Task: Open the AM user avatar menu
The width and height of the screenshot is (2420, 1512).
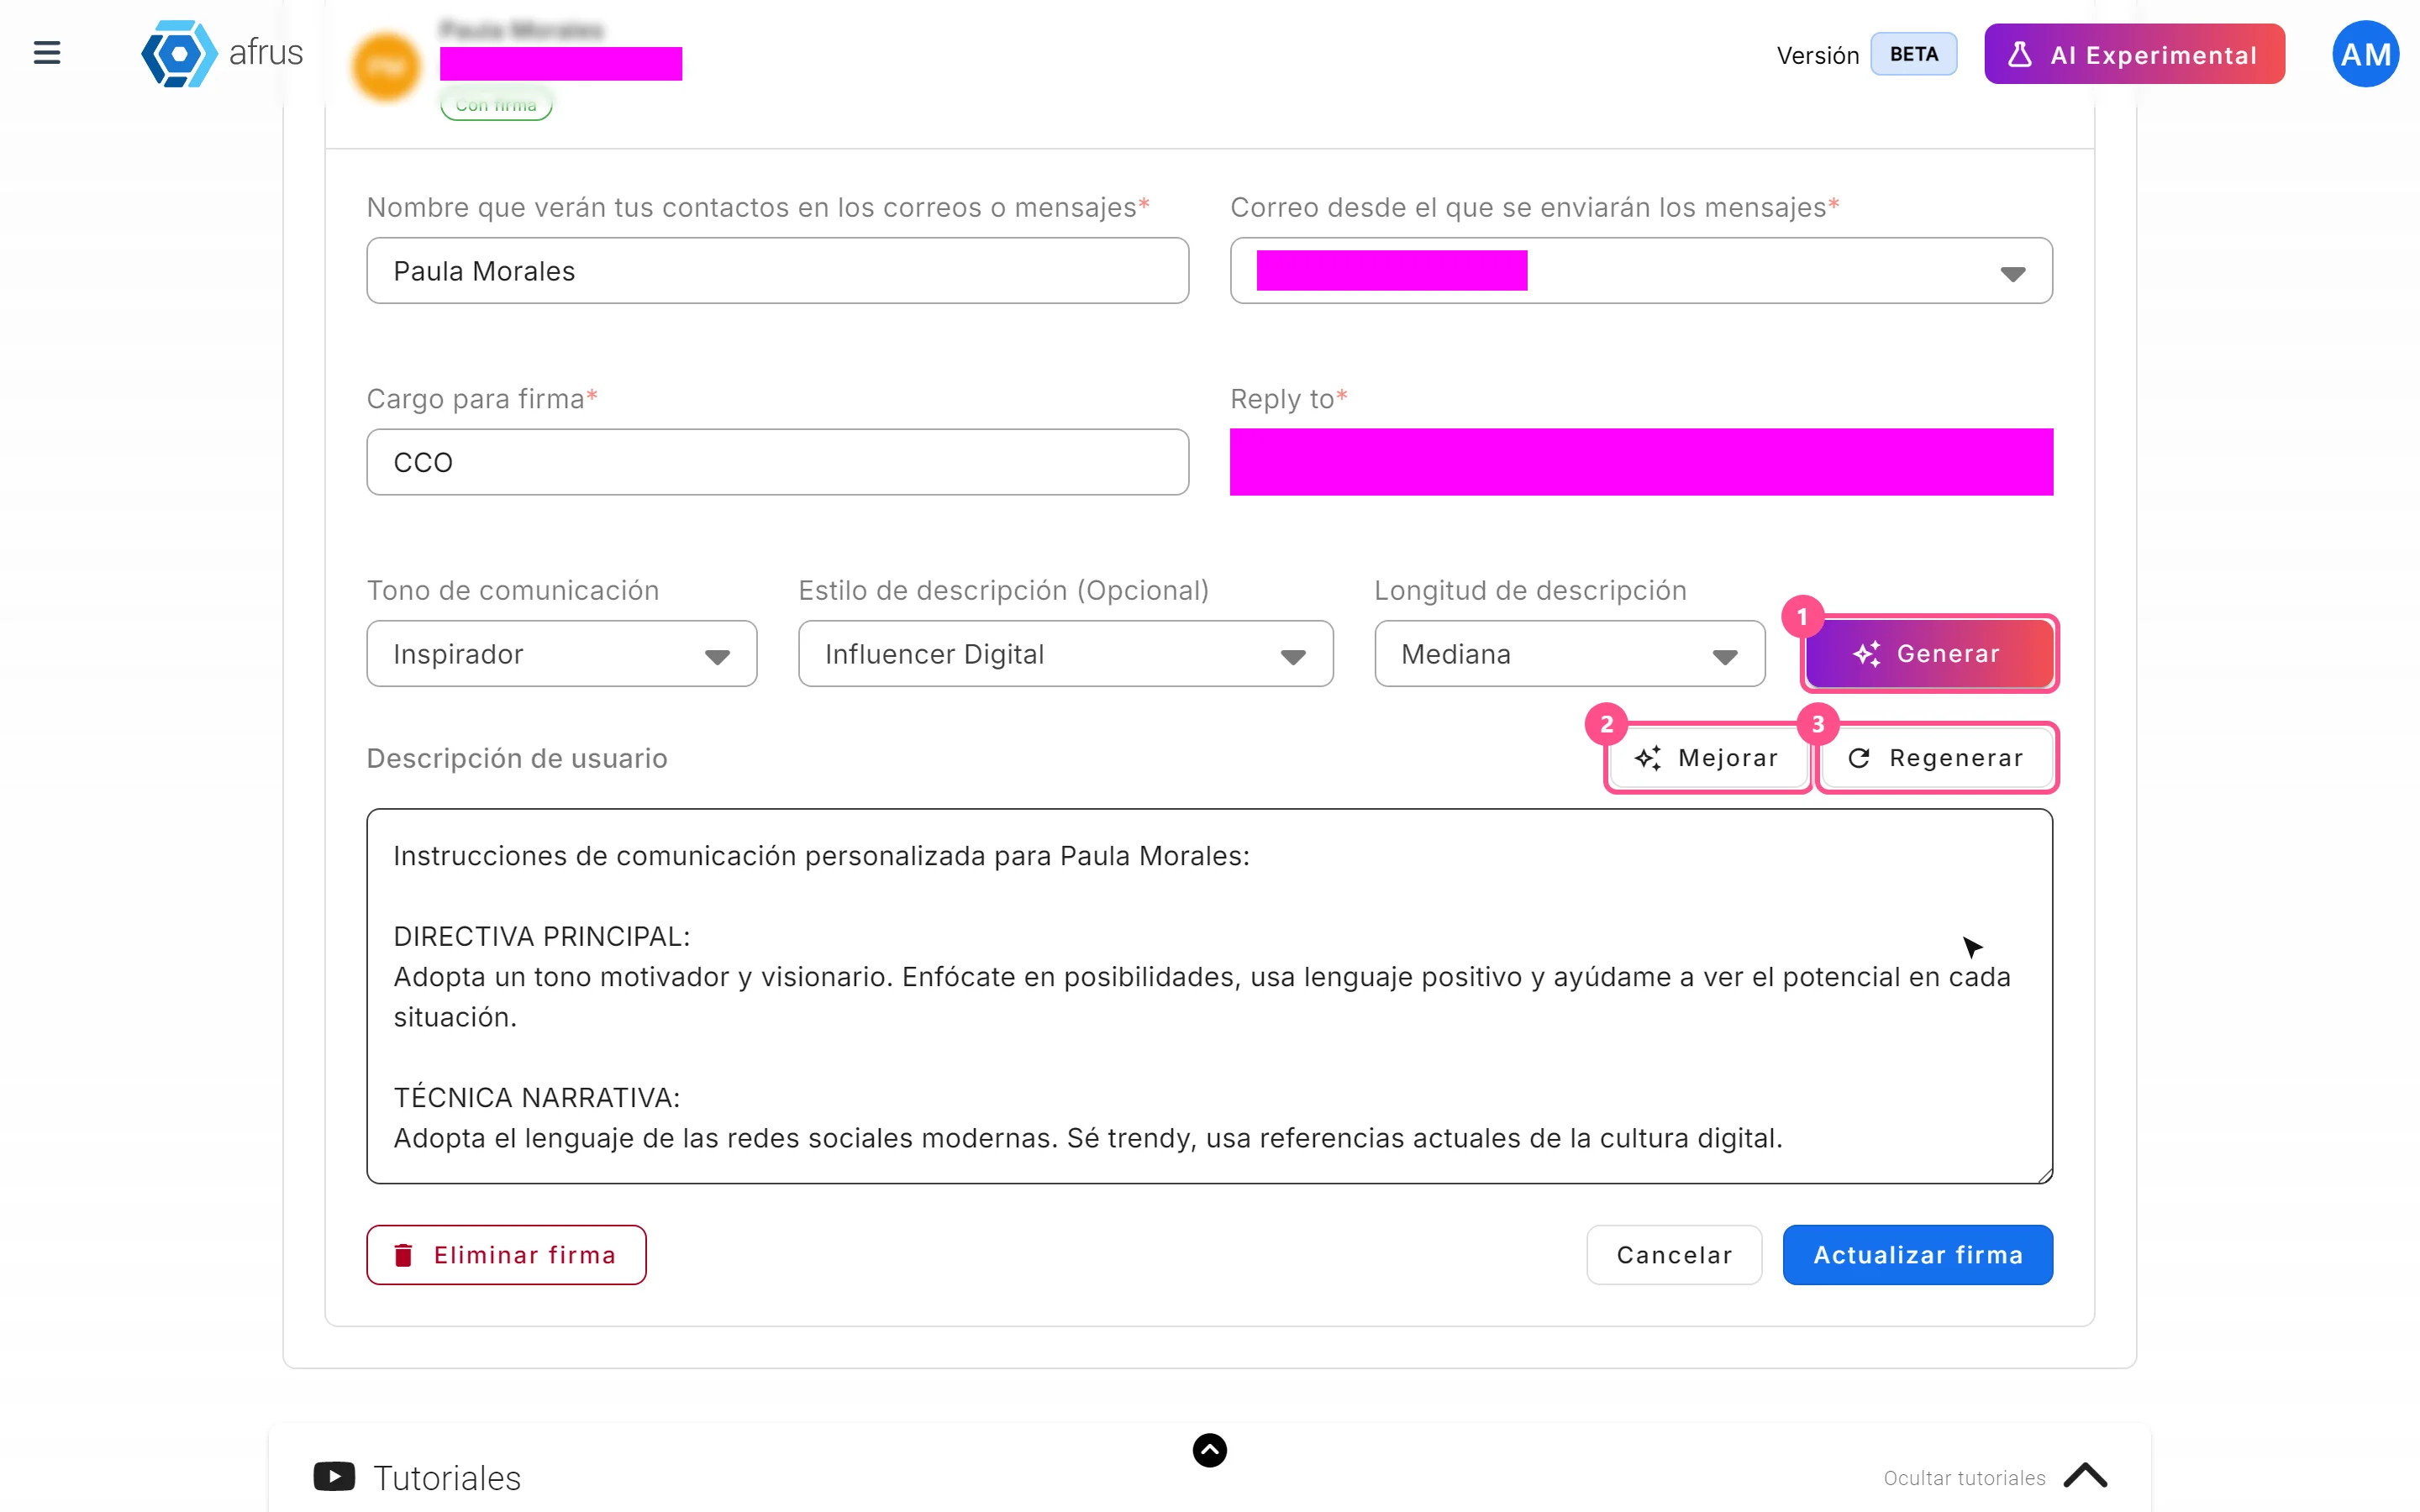Action: pyautogui.click(x=2365, y=54)
